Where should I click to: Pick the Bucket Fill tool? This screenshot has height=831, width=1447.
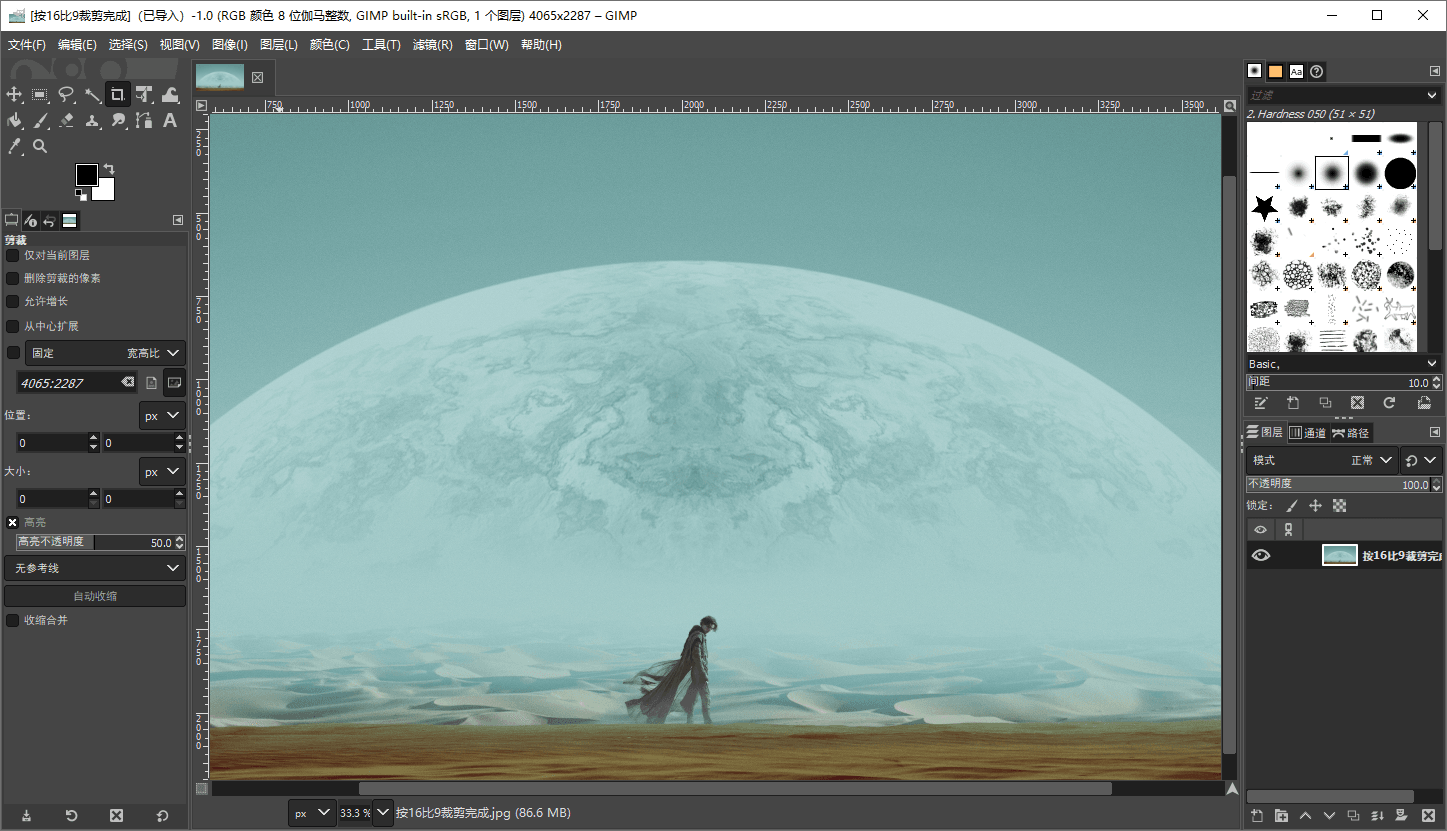coord(14,121)
